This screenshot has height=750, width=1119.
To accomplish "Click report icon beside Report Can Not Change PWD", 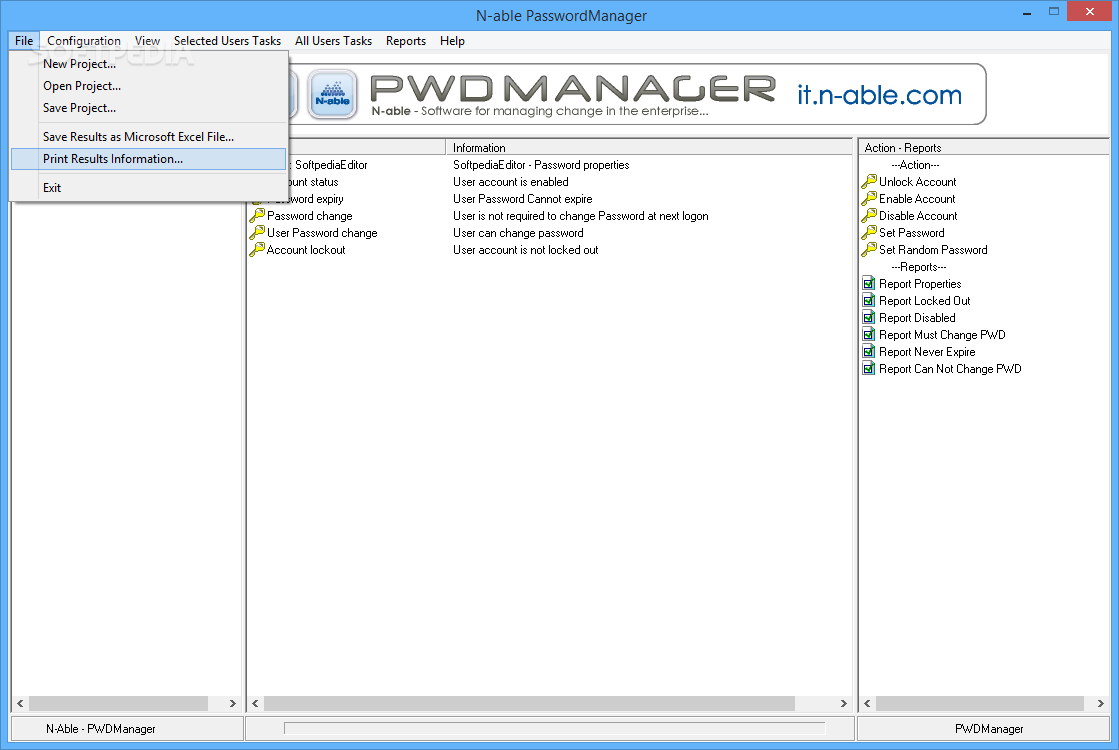I will click(x=869, y=369).
